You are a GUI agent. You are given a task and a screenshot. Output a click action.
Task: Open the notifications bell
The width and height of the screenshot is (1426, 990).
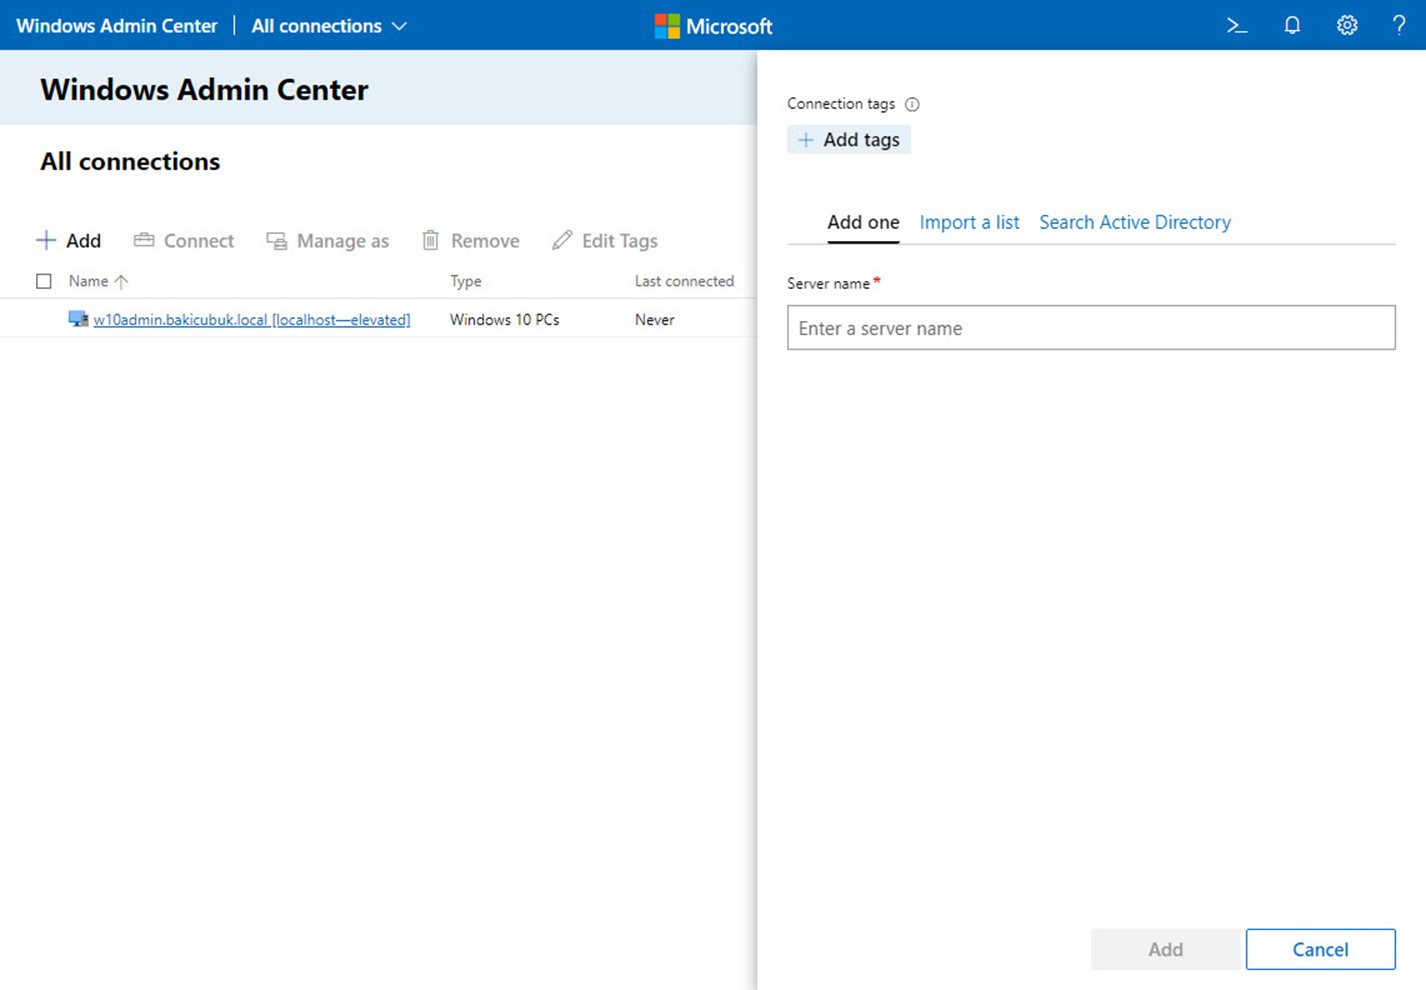pyautogui.click(x=1292, y=26)
